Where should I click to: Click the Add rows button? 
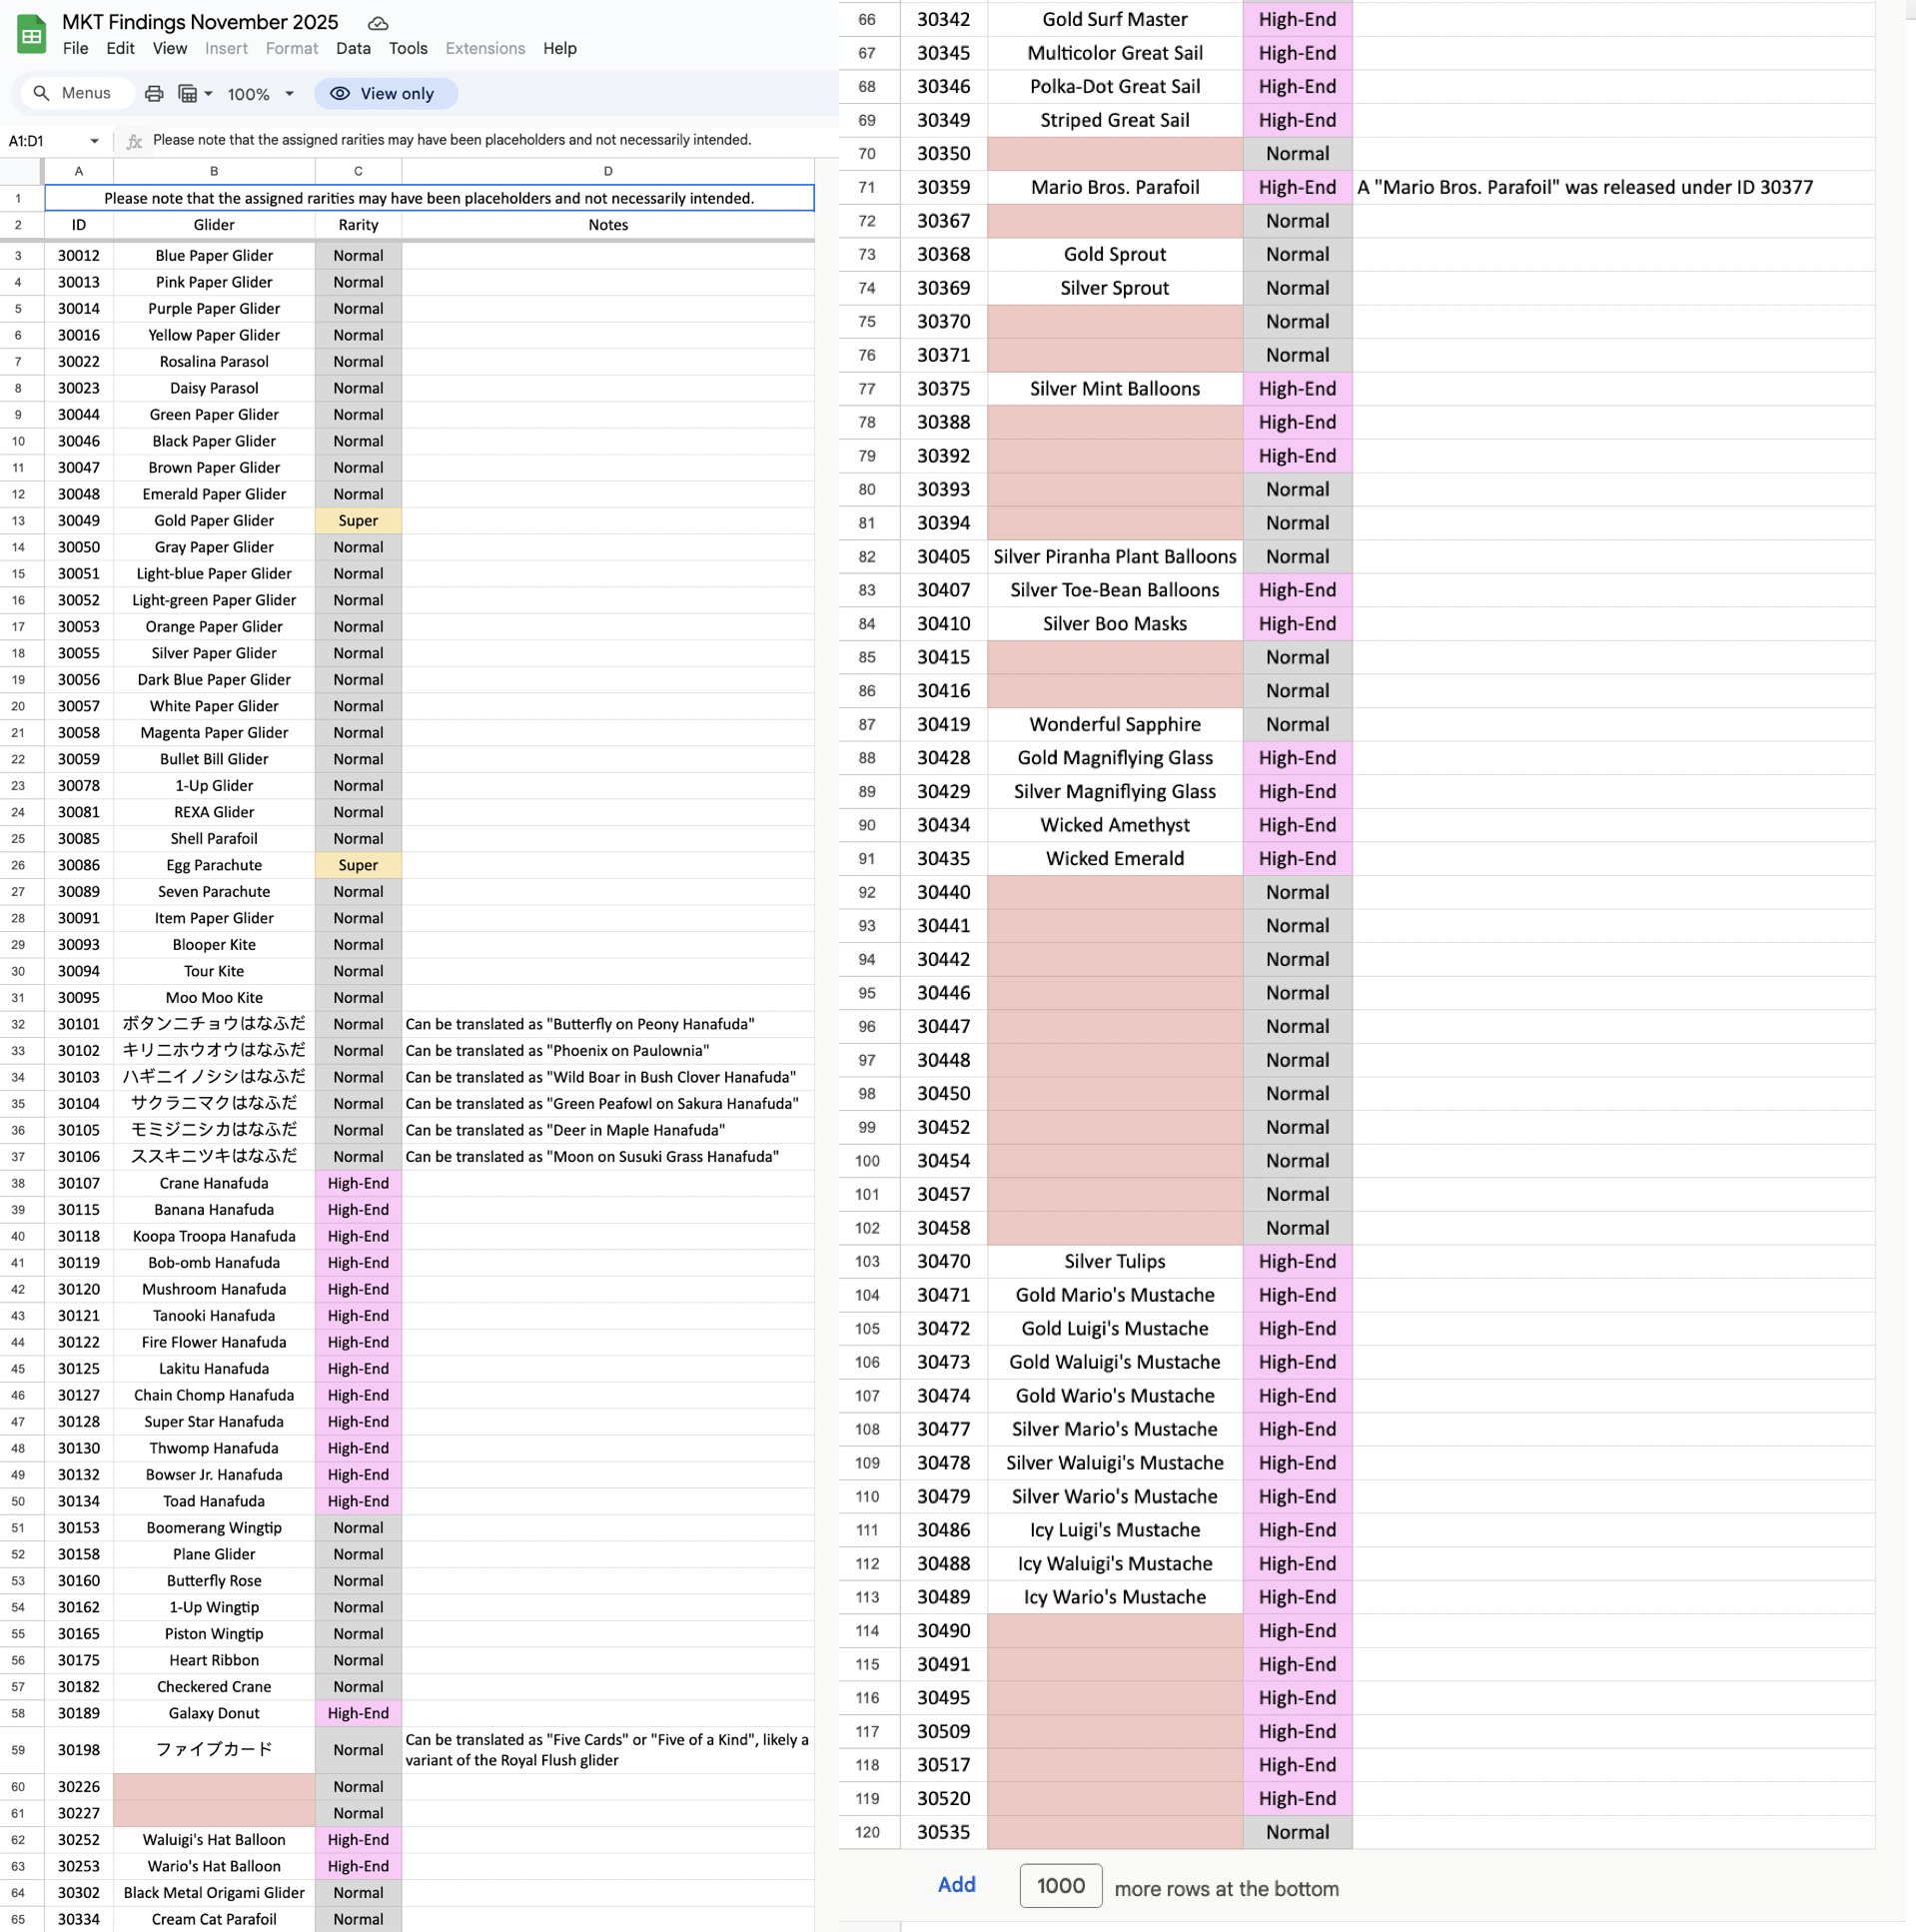(x=956, y=1884)
